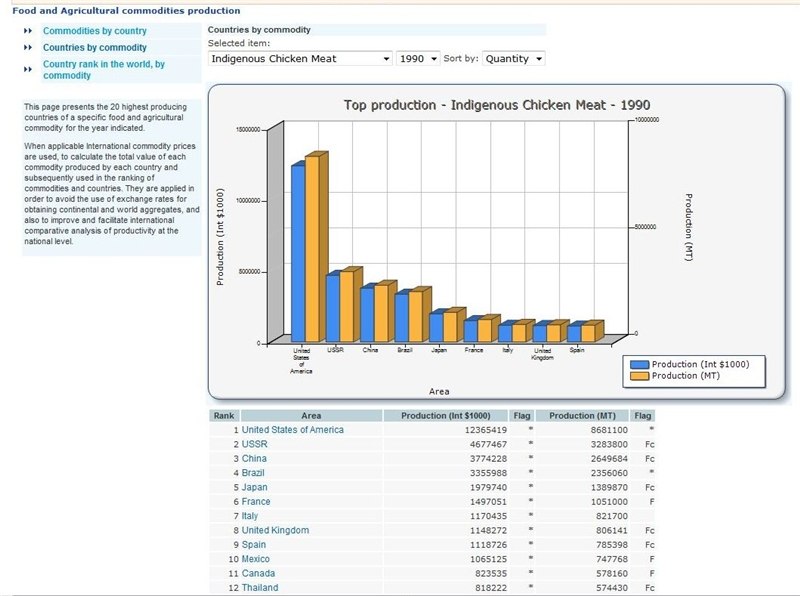Open the United Kingdom table link
Viewport: 800px width, 596px height.
[x=275, y=530]
